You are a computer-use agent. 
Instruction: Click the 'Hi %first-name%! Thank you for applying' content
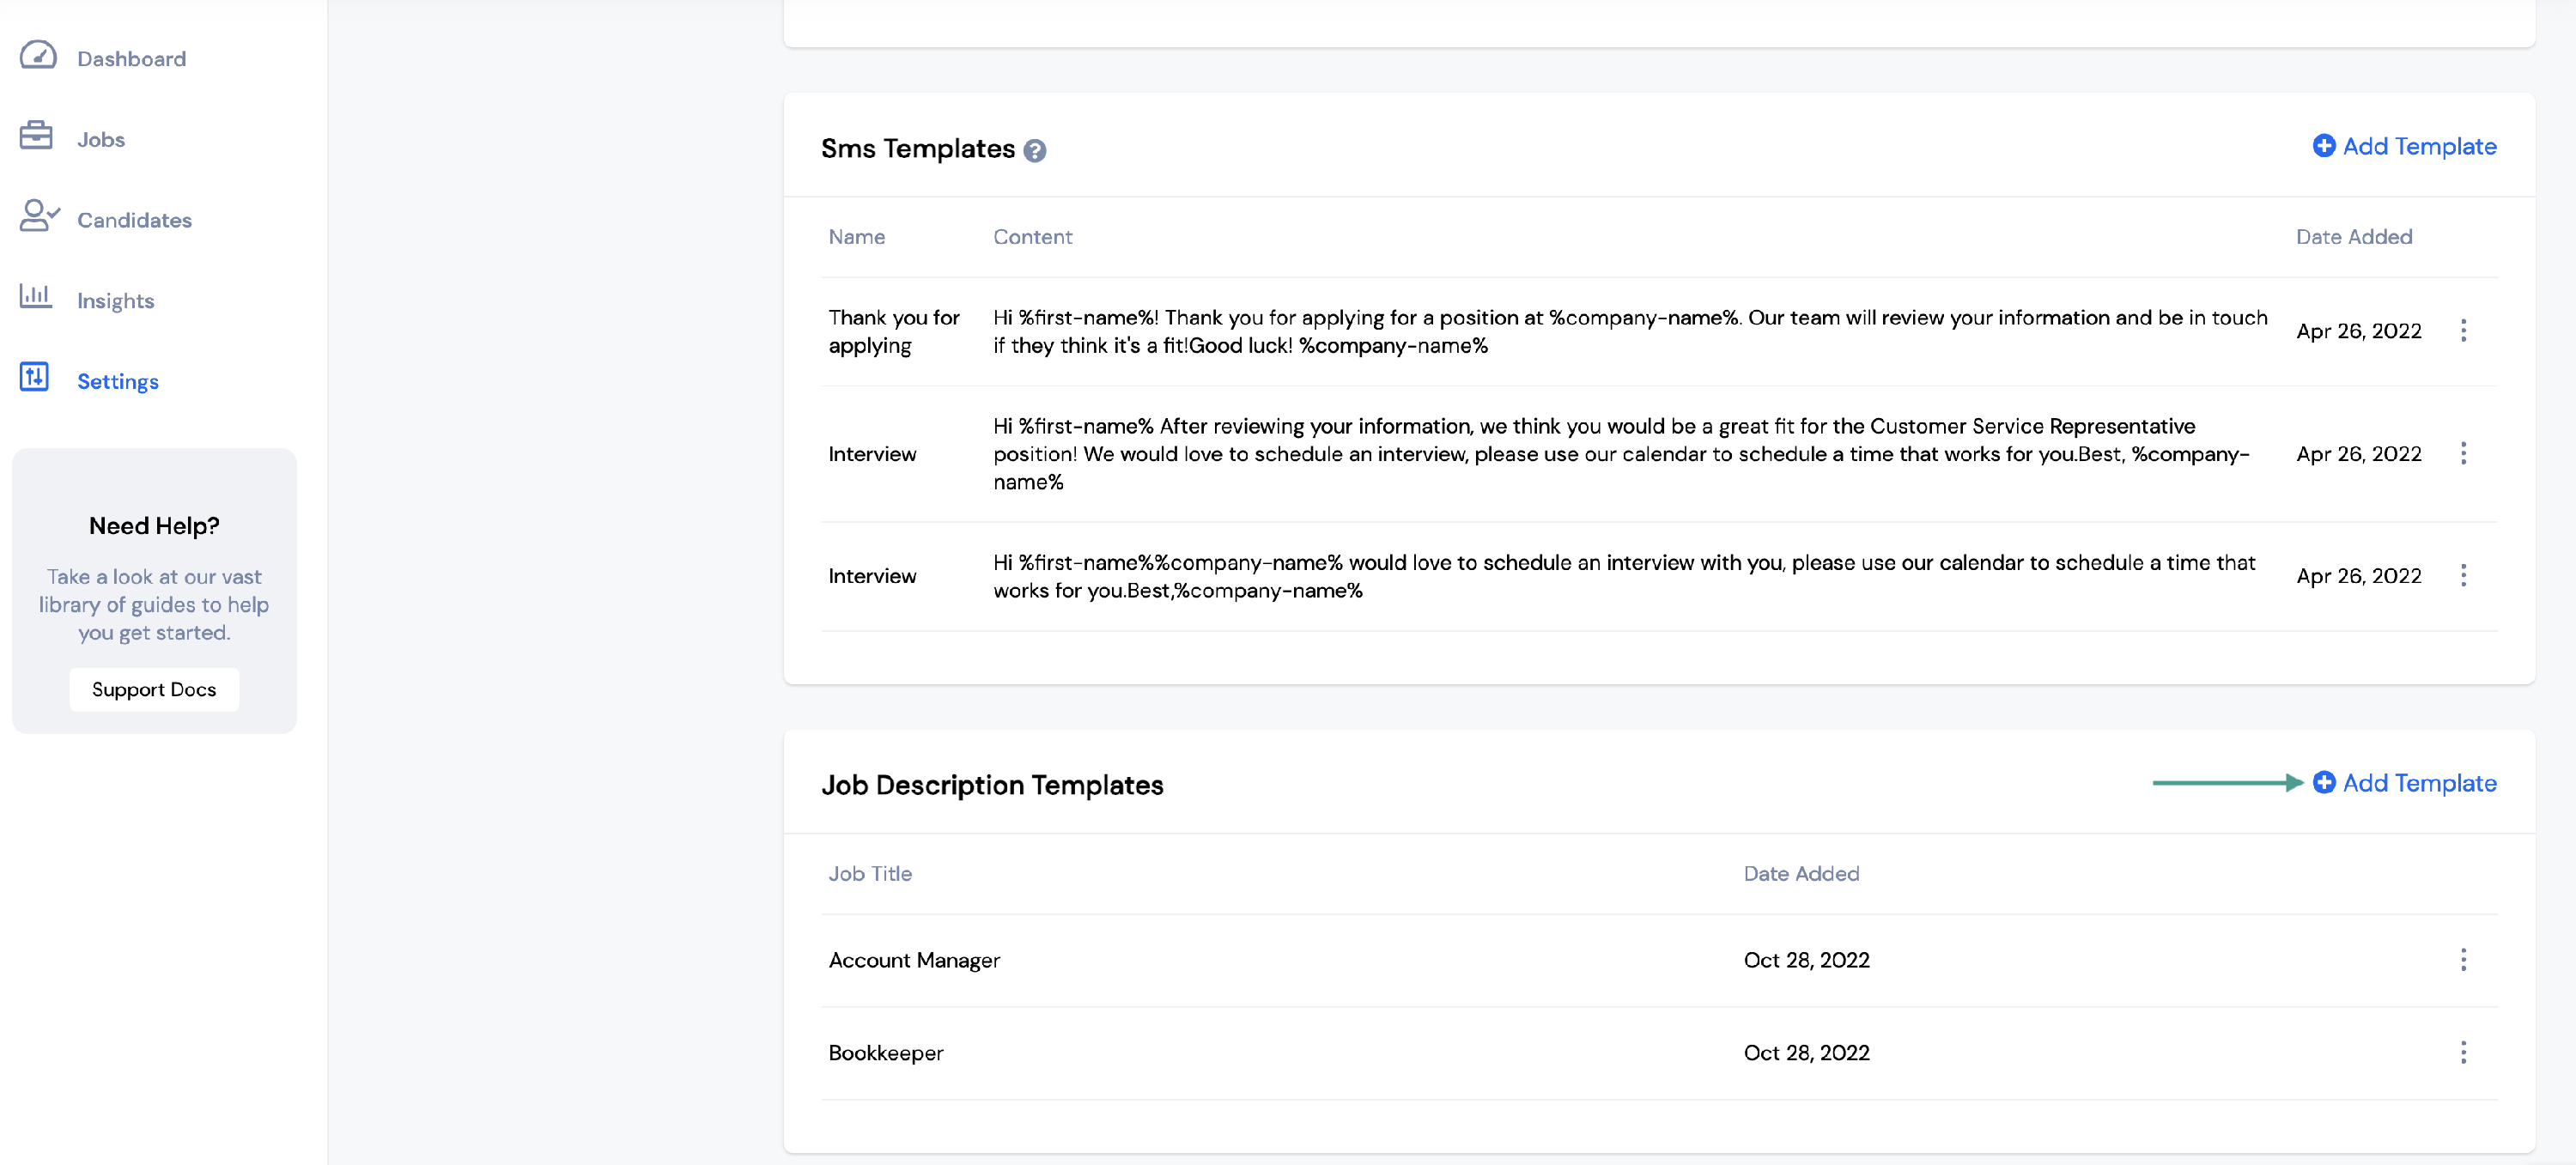[1630, 332]
